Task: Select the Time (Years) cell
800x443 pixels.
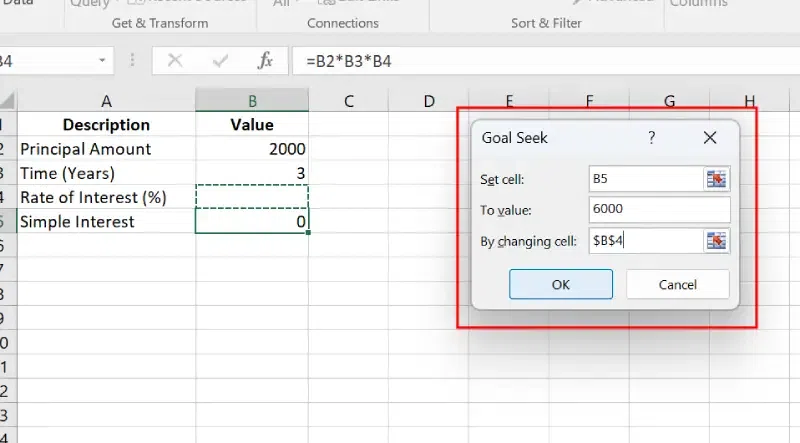Action: click(106, 174)
